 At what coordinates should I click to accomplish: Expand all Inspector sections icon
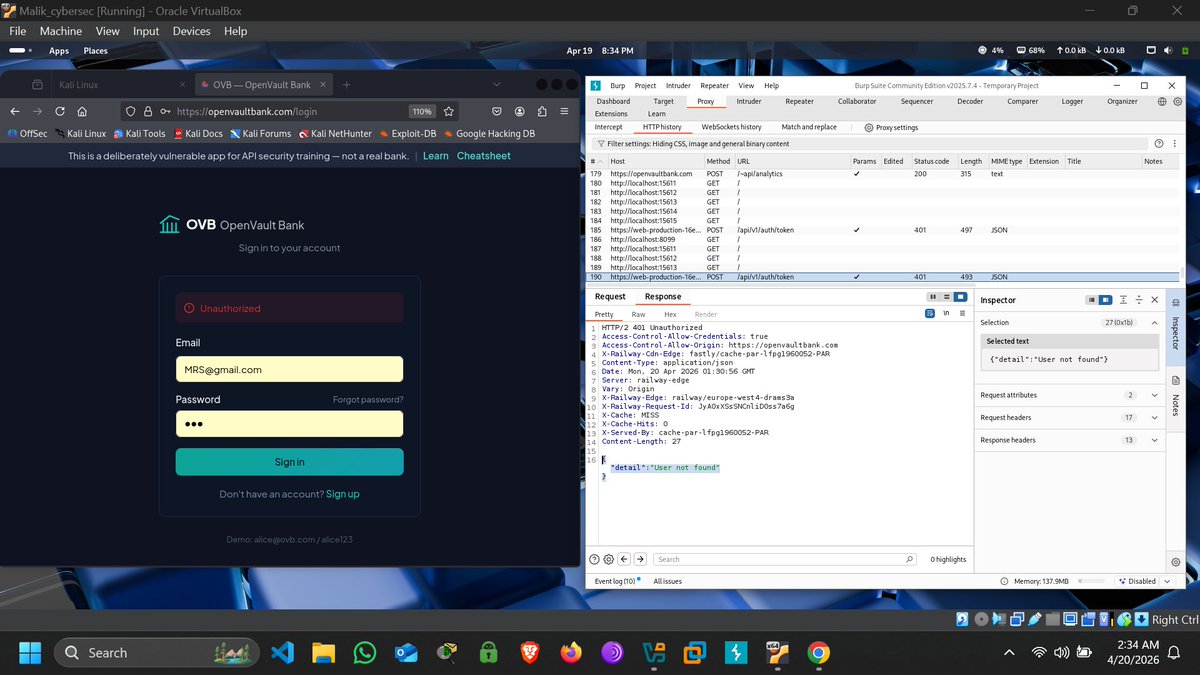click(x=1124, y=300)
